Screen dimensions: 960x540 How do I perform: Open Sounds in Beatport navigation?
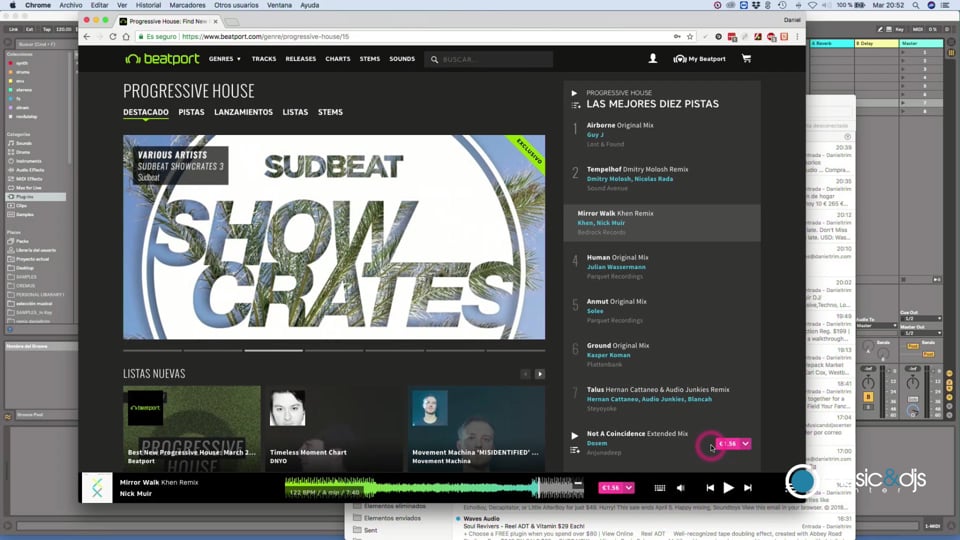tap(402, 59)
